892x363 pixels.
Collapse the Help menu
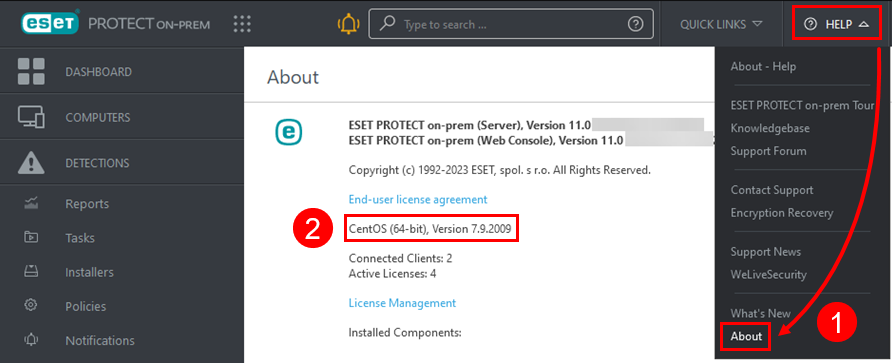coord(837,24)
